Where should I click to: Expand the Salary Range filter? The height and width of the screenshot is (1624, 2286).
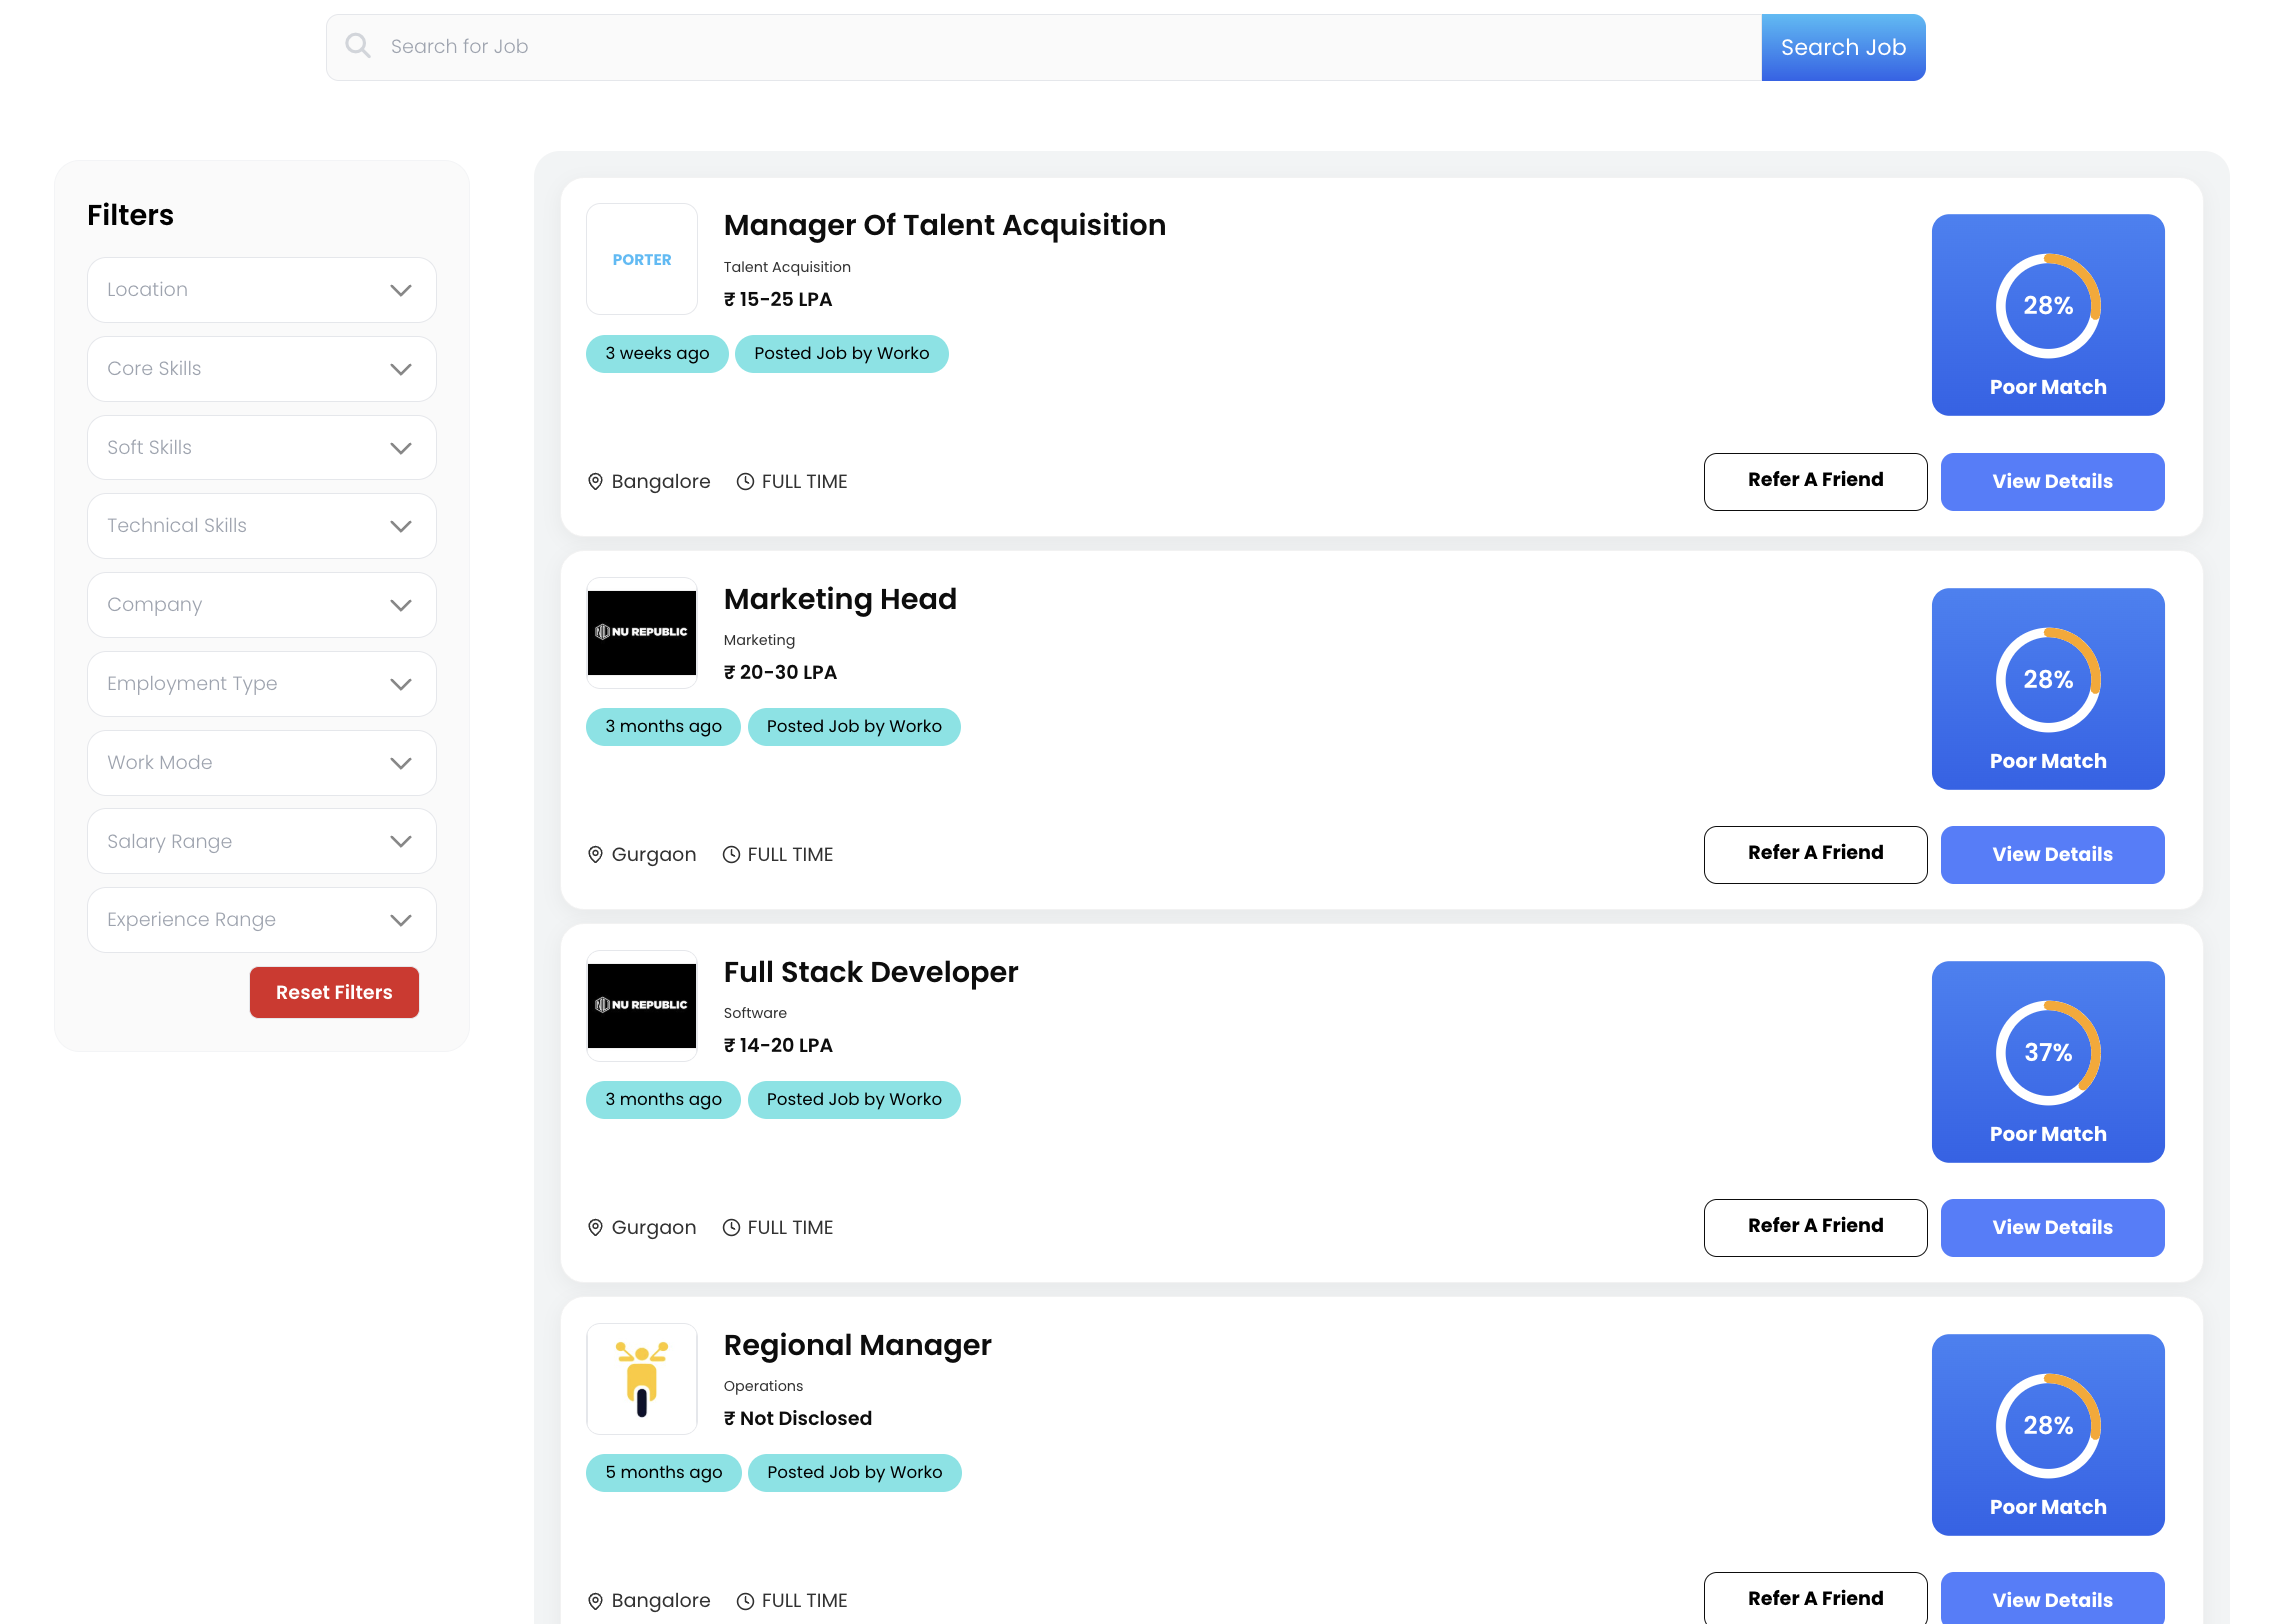click(x=261, y=841)
